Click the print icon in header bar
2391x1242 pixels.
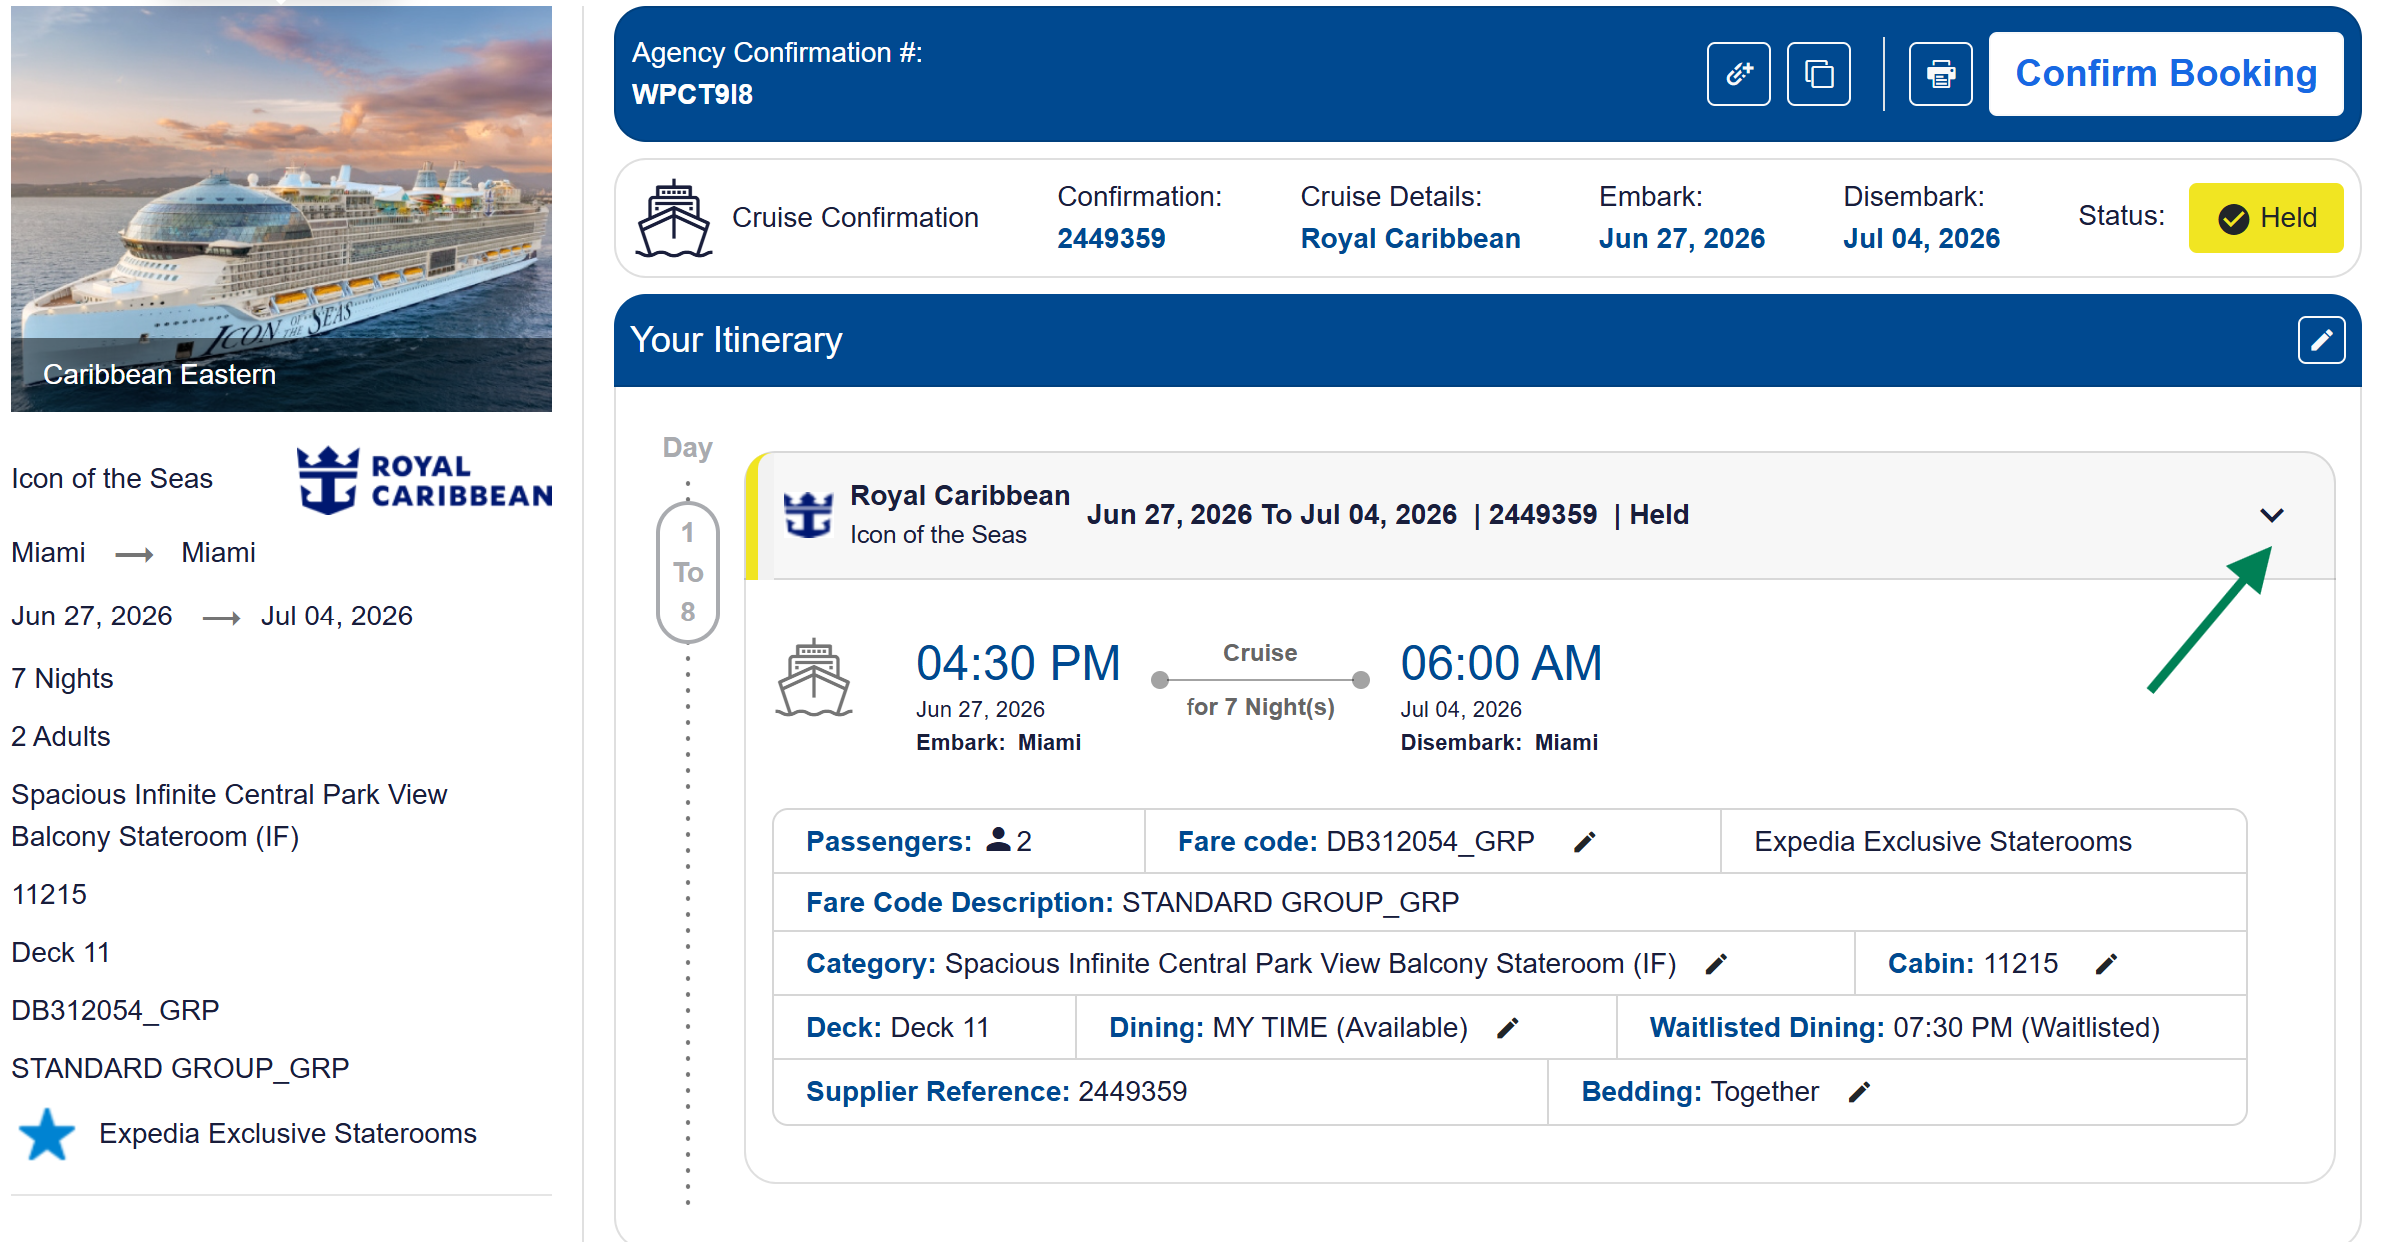[x=1940, y=74]
